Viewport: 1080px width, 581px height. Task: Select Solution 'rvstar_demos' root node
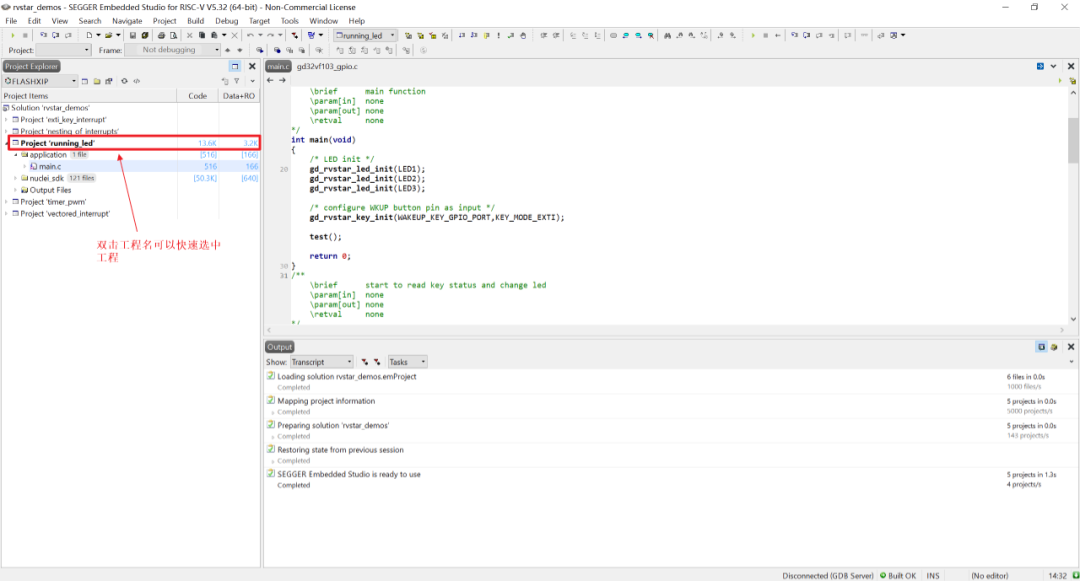coord(50,108)
